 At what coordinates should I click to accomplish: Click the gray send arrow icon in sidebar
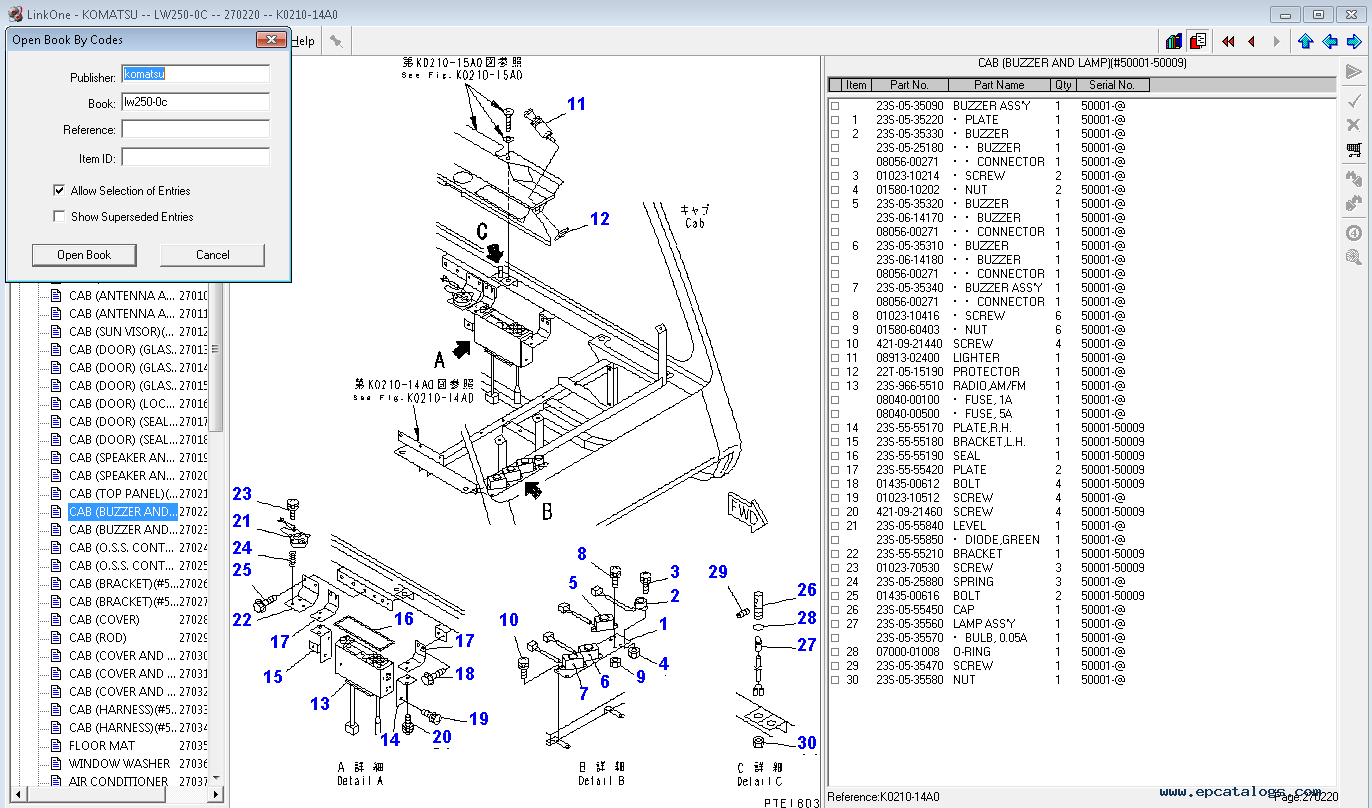[x=1353, y=72]
